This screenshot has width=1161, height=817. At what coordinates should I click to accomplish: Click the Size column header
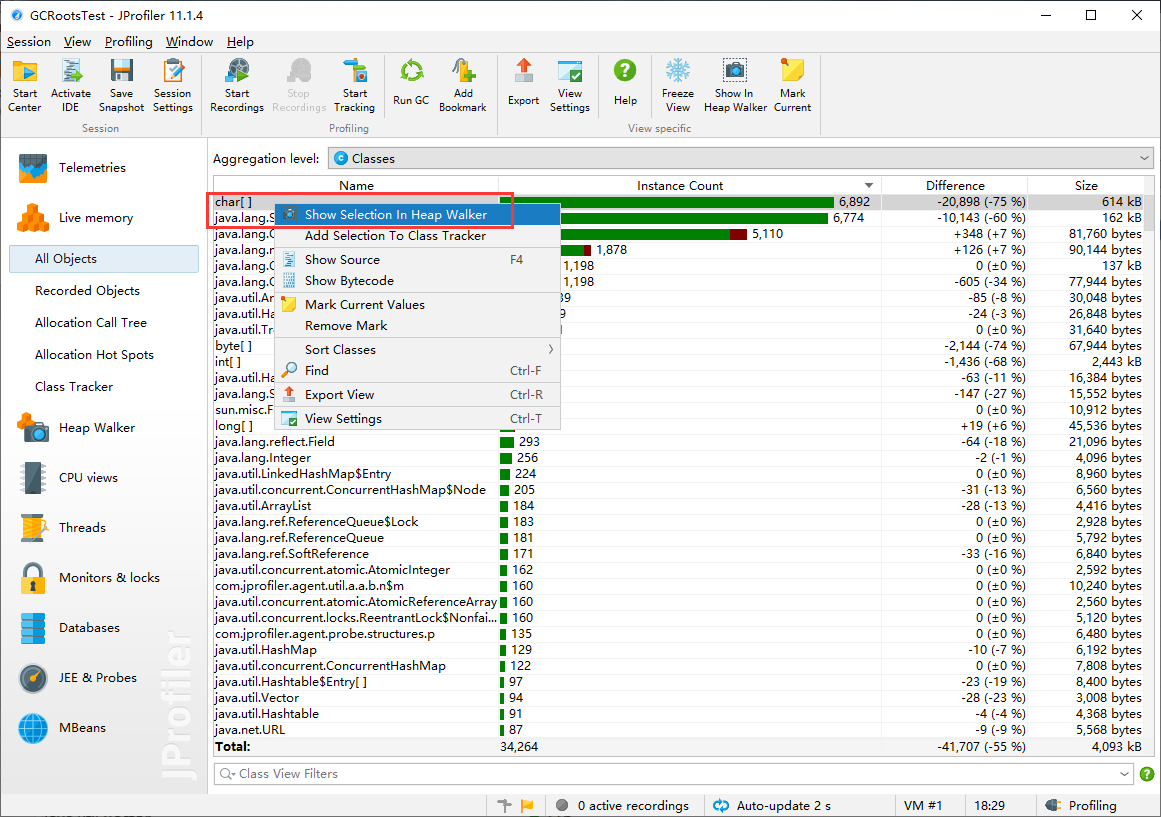point(1086,185)
